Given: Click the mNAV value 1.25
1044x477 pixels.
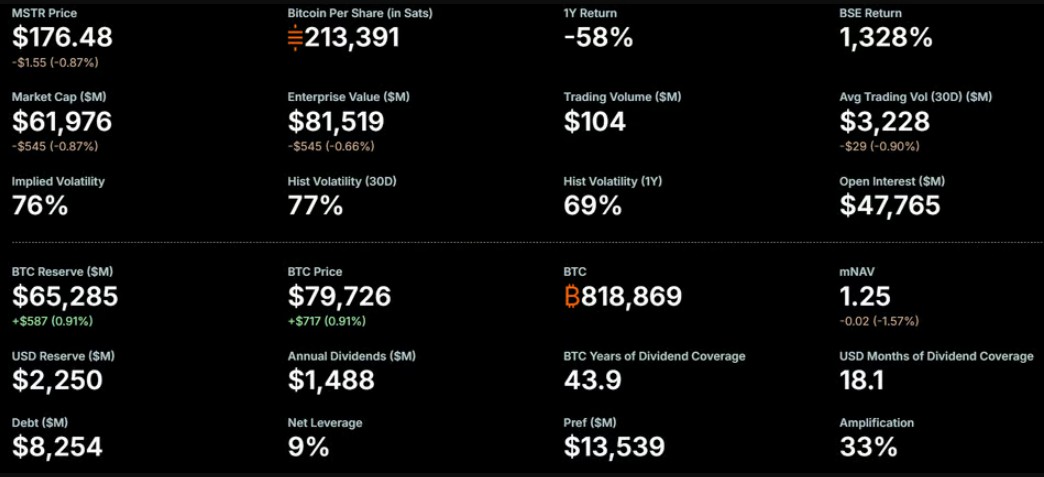Looking at the screenshot, I should pos(865,296).
